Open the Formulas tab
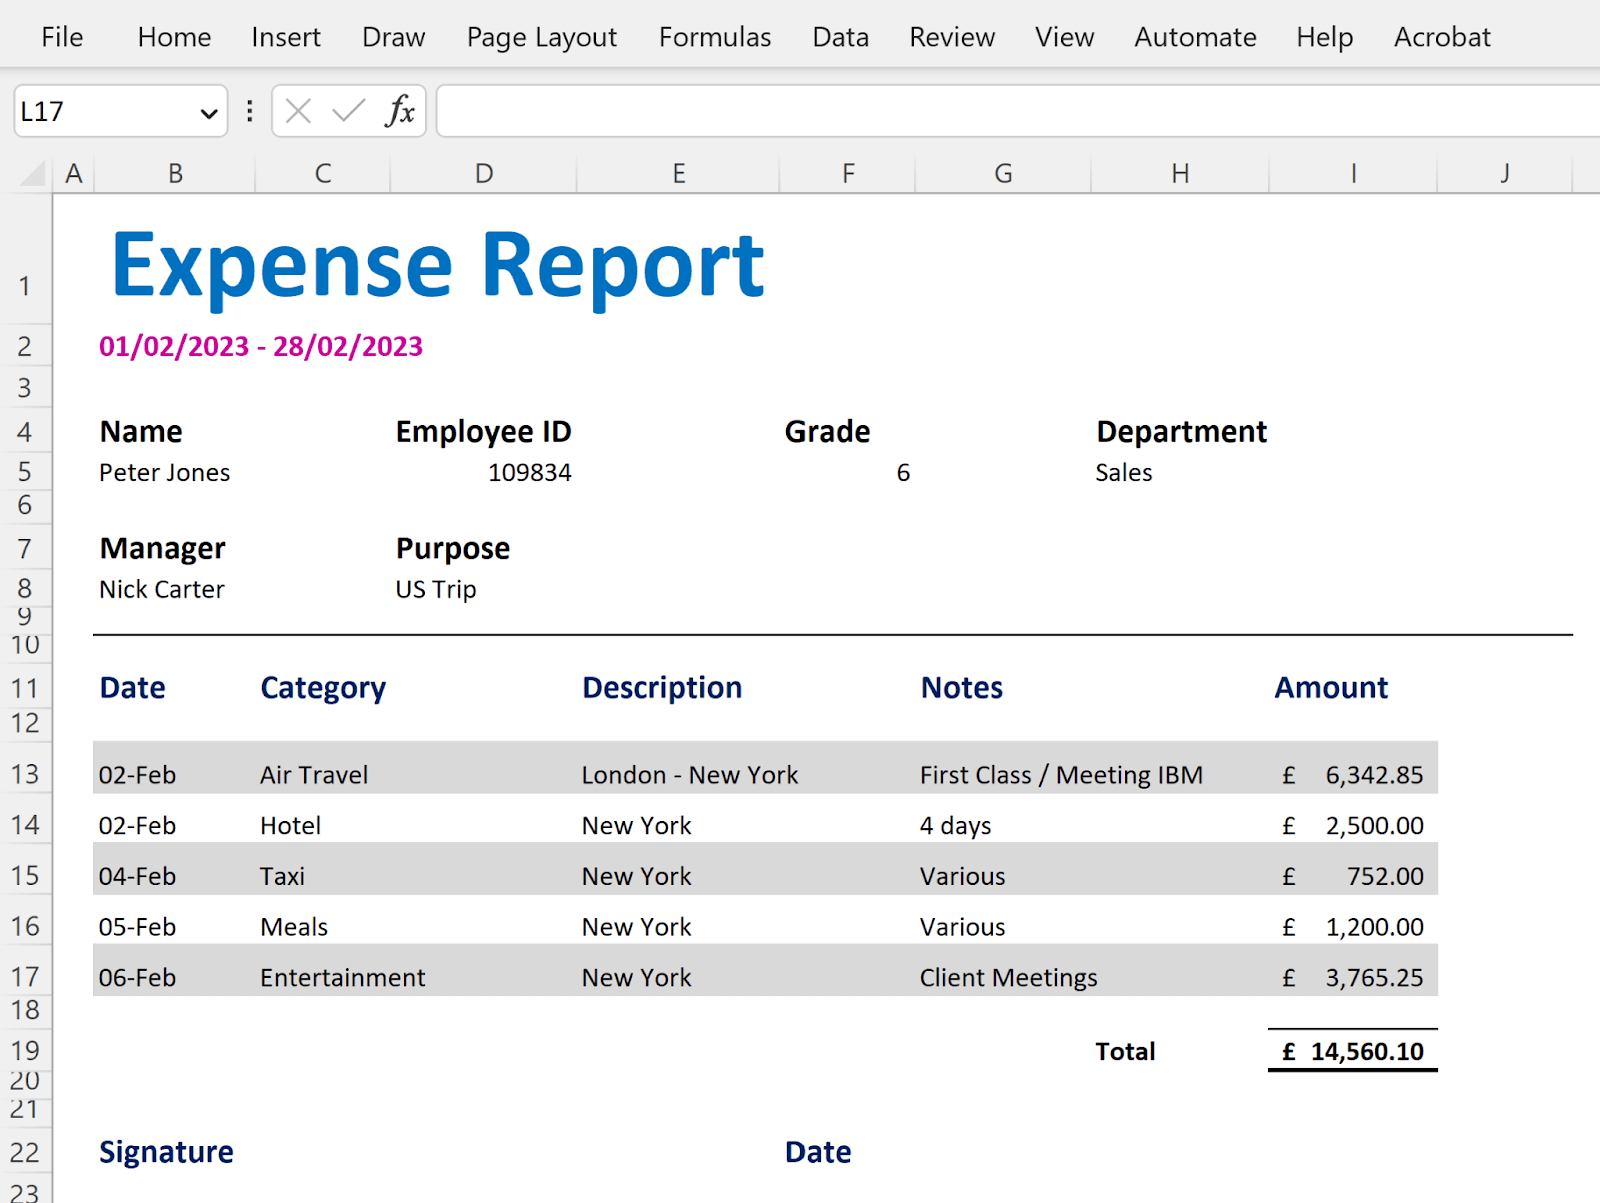 (715, 37)
